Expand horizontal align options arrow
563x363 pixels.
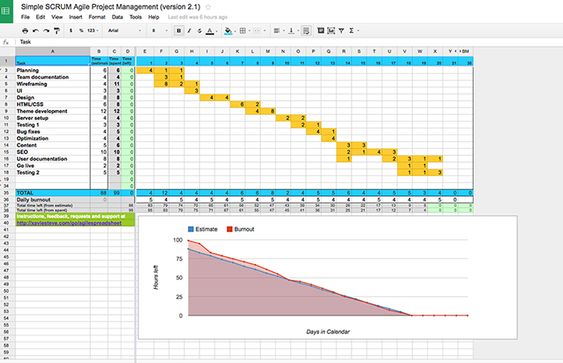click(x=284, y=31)
